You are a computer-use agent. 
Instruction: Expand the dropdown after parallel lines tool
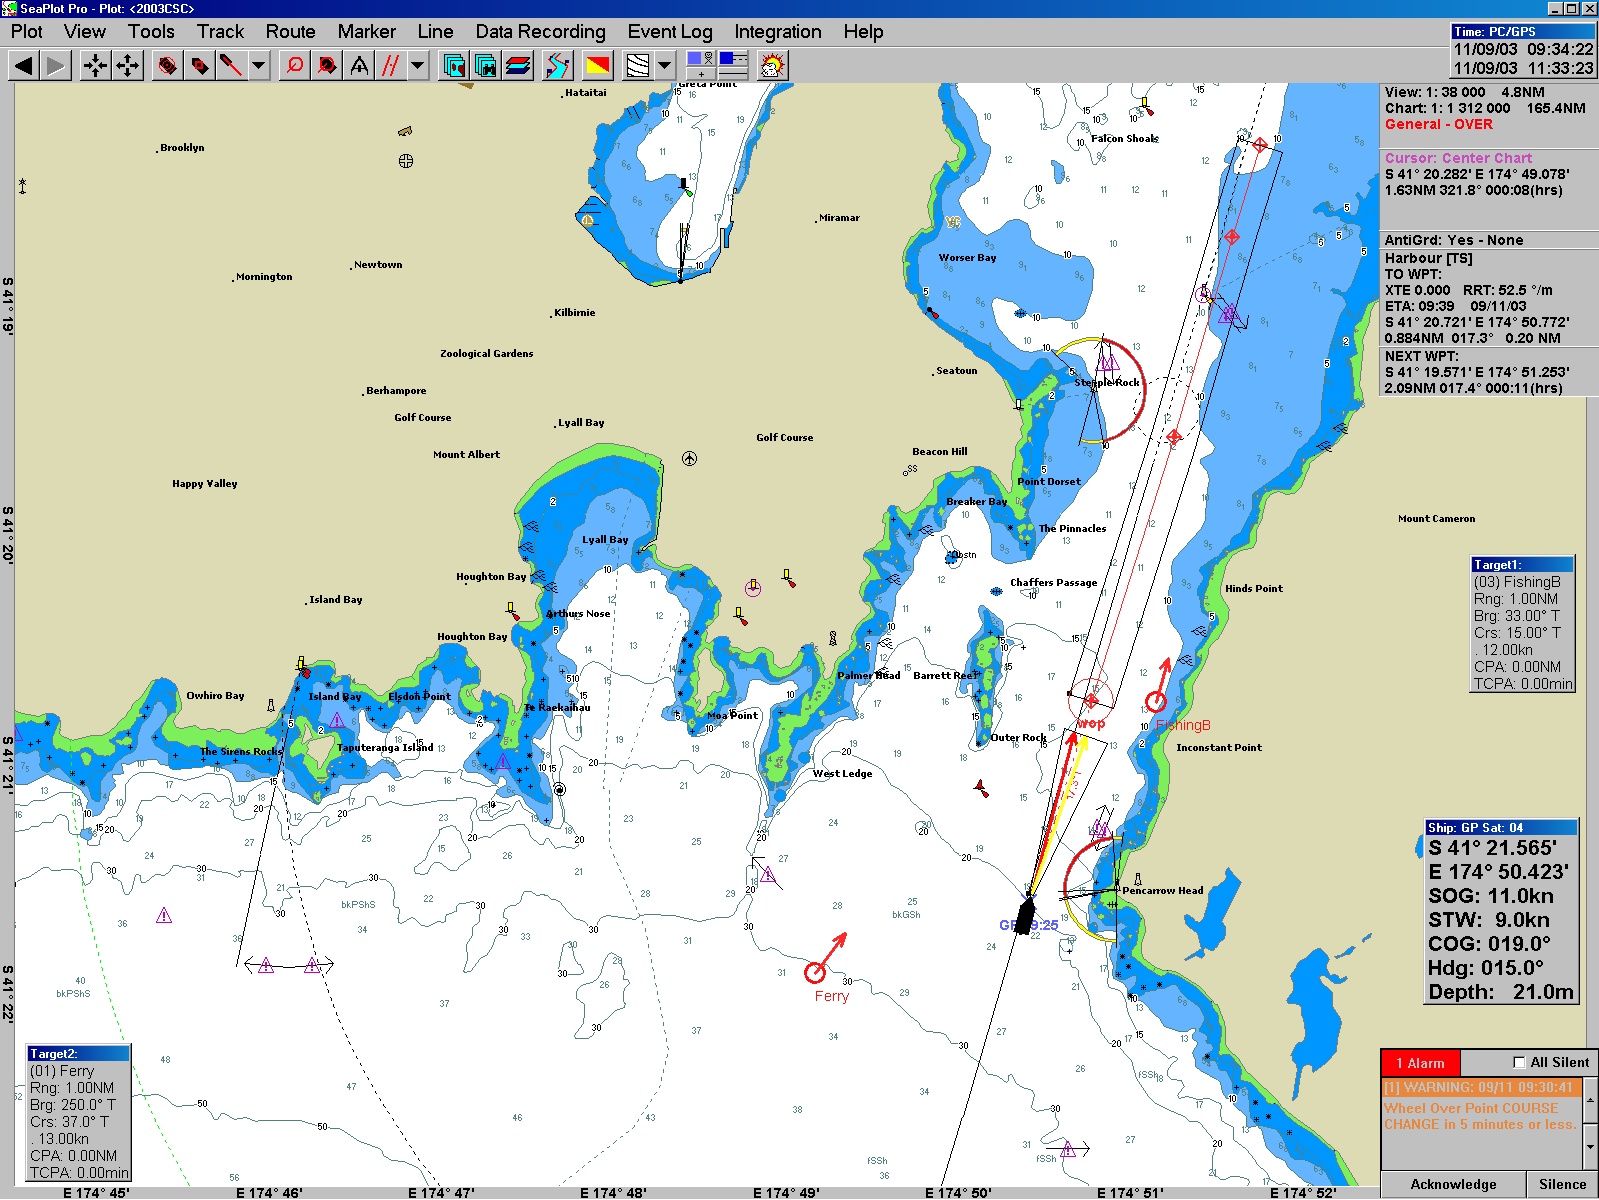[418, 66]
